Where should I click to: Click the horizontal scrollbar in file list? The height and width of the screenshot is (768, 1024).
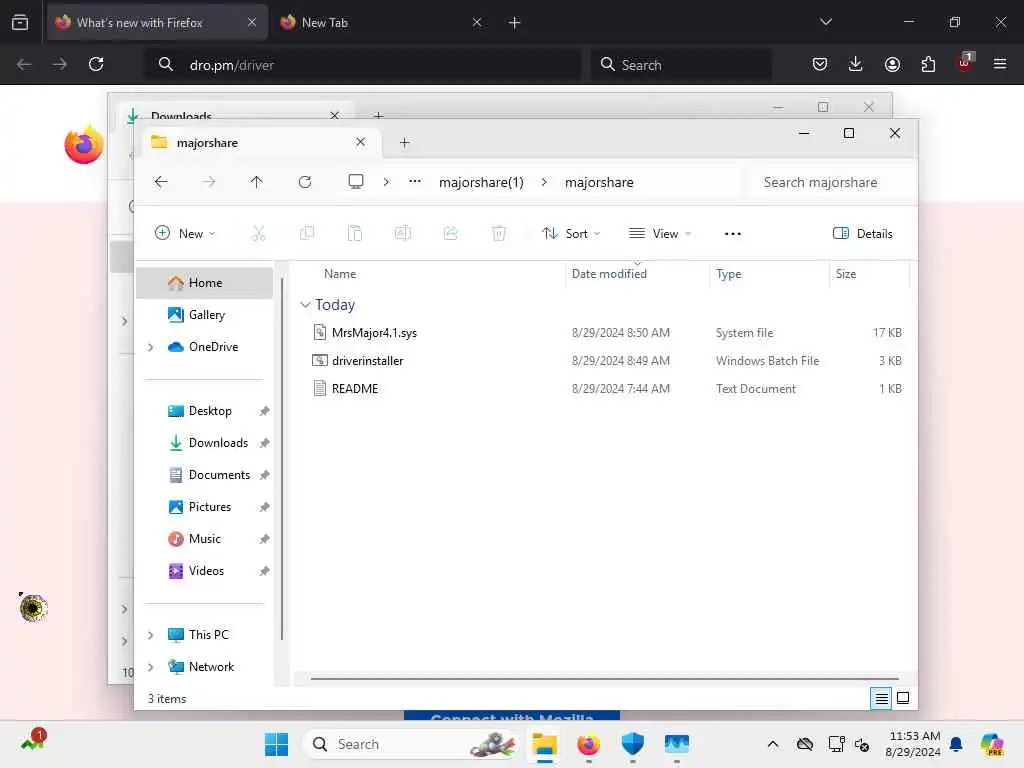(604, 679)
